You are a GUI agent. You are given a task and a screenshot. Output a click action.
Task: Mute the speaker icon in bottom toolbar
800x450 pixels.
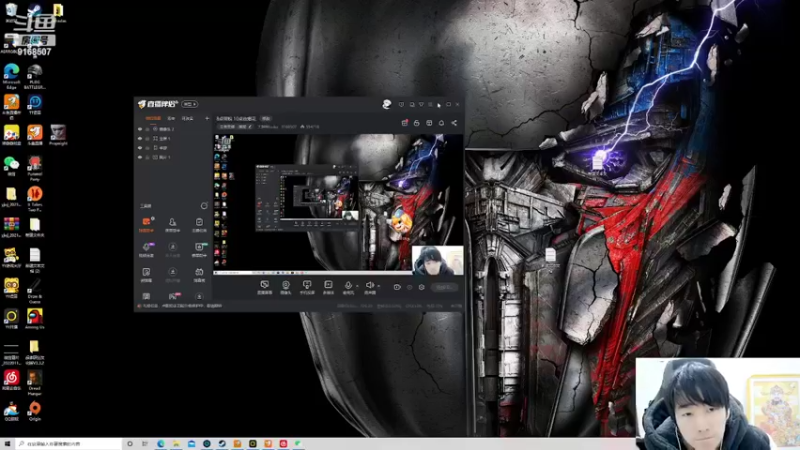pos(370,286)
